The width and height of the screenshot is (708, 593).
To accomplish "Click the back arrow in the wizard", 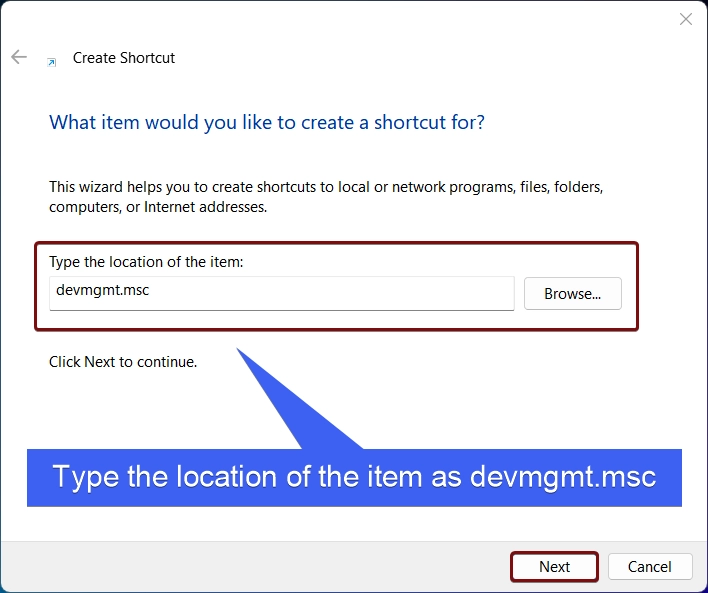I will 19,57.
